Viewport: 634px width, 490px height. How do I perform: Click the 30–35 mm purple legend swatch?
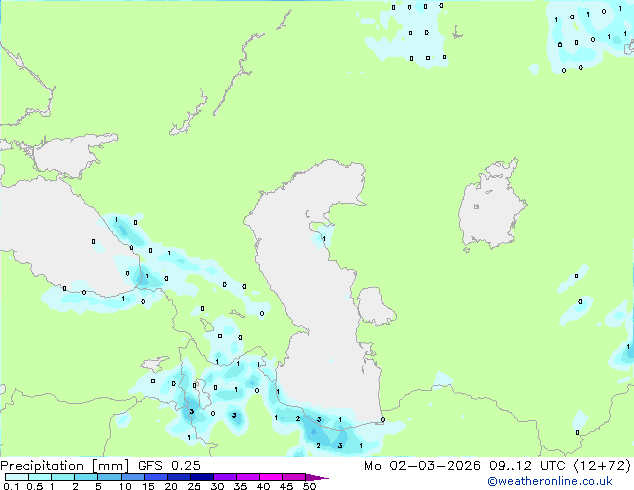click(224, 477)
